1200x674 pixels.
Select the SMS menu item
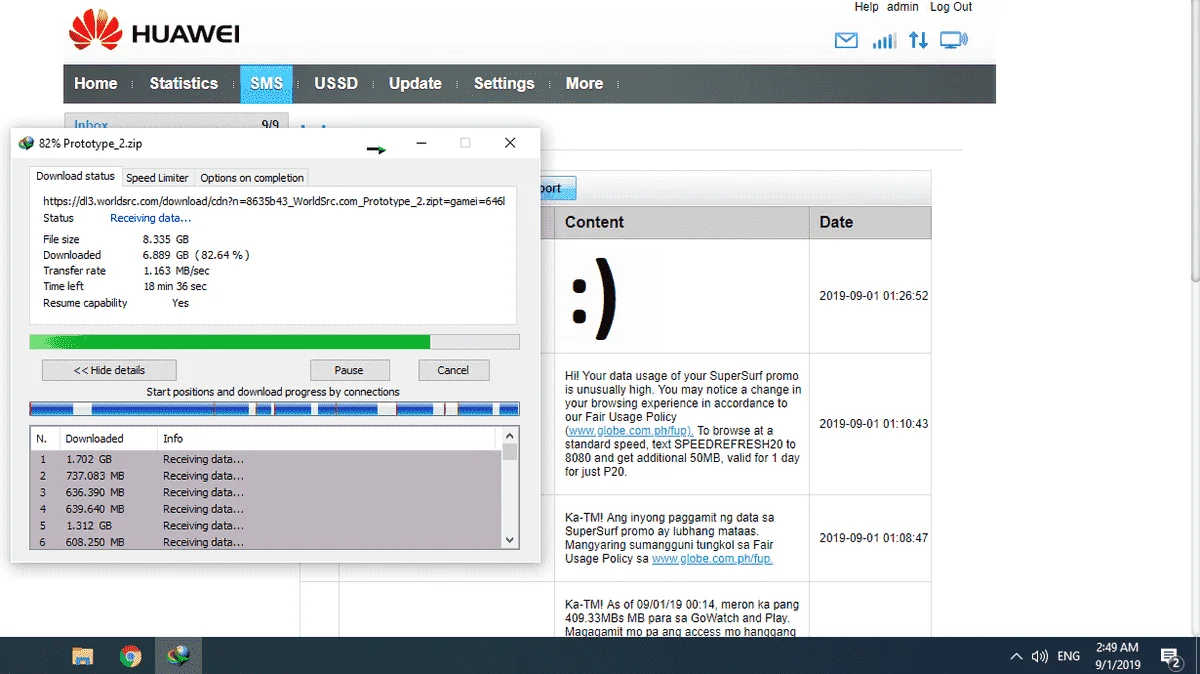coord(266,84)
